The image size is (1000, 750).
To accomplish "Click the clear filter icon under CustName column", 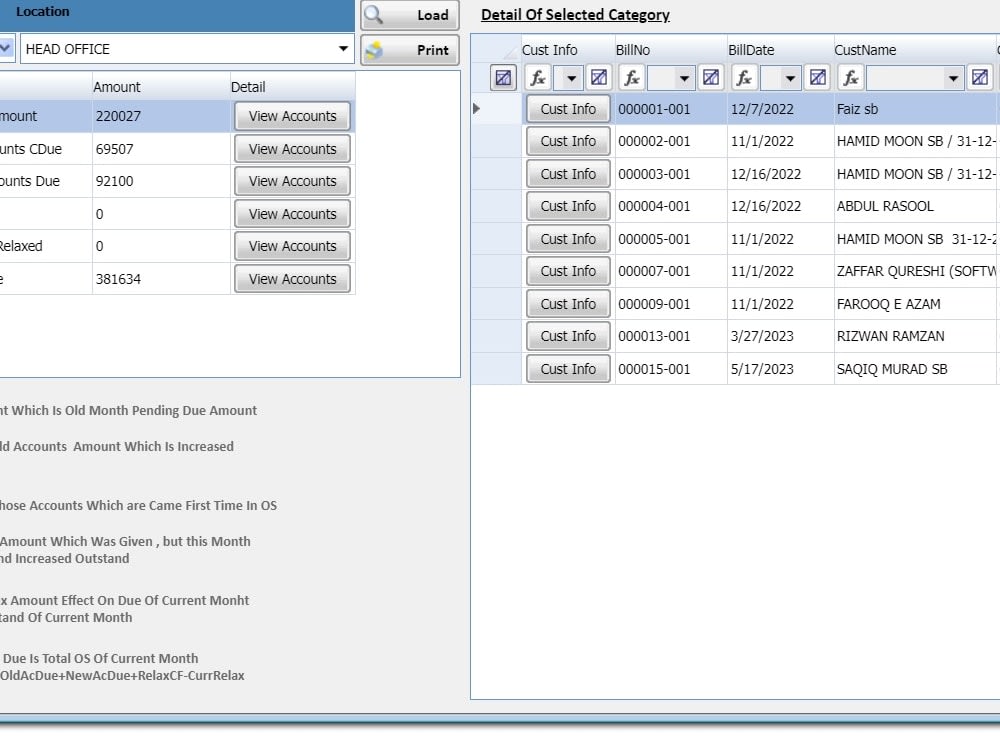I will (980, 78).
